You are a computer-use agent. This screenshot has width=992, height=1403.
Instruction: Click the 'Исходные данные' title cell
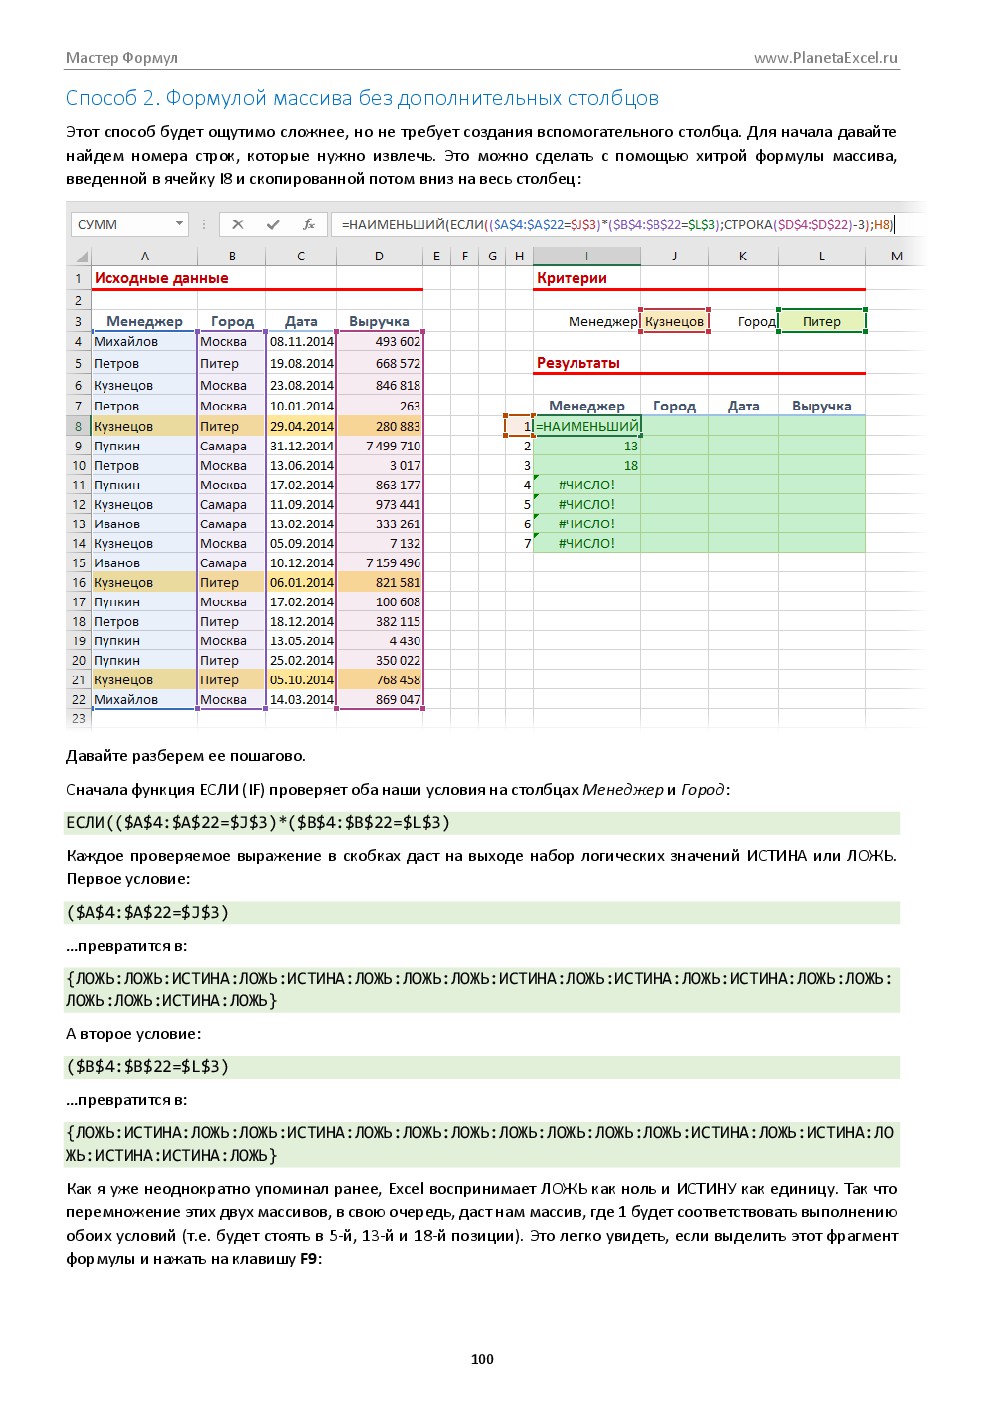point(161,278)
